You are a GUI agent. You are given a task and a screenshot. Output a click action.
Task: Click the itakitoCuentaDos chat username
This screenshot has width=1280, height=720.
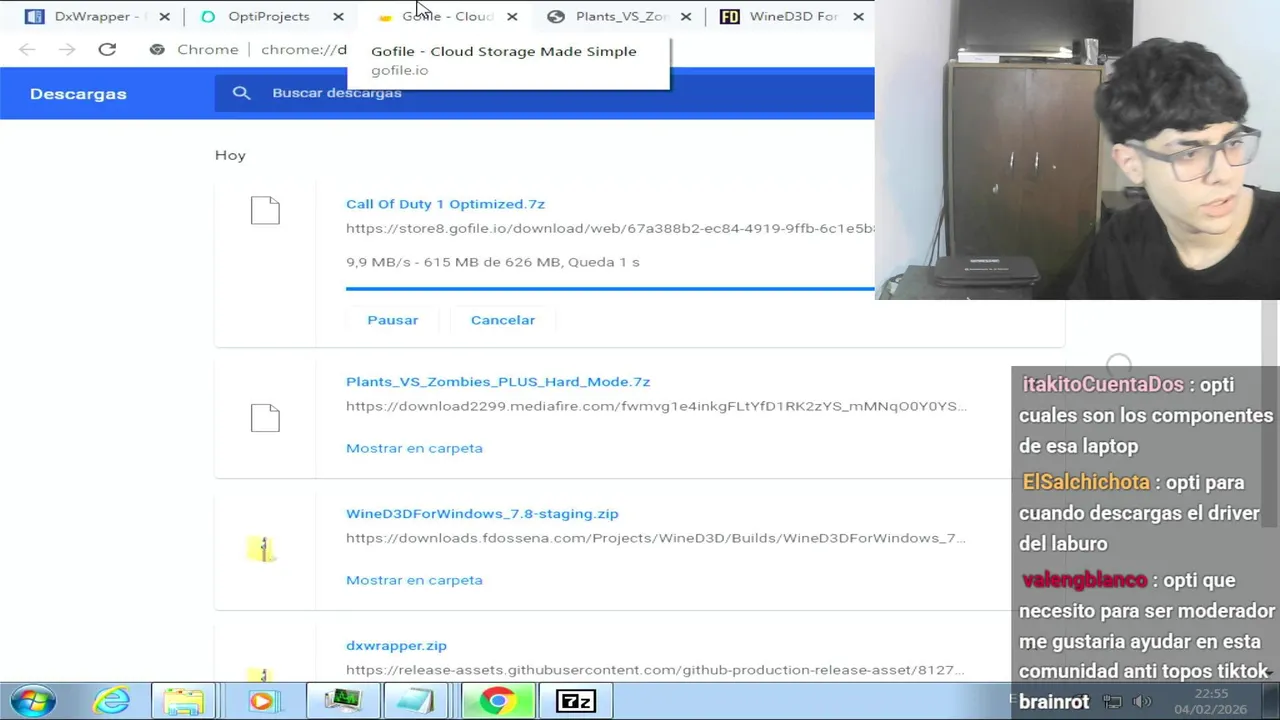coord(1103,385)
